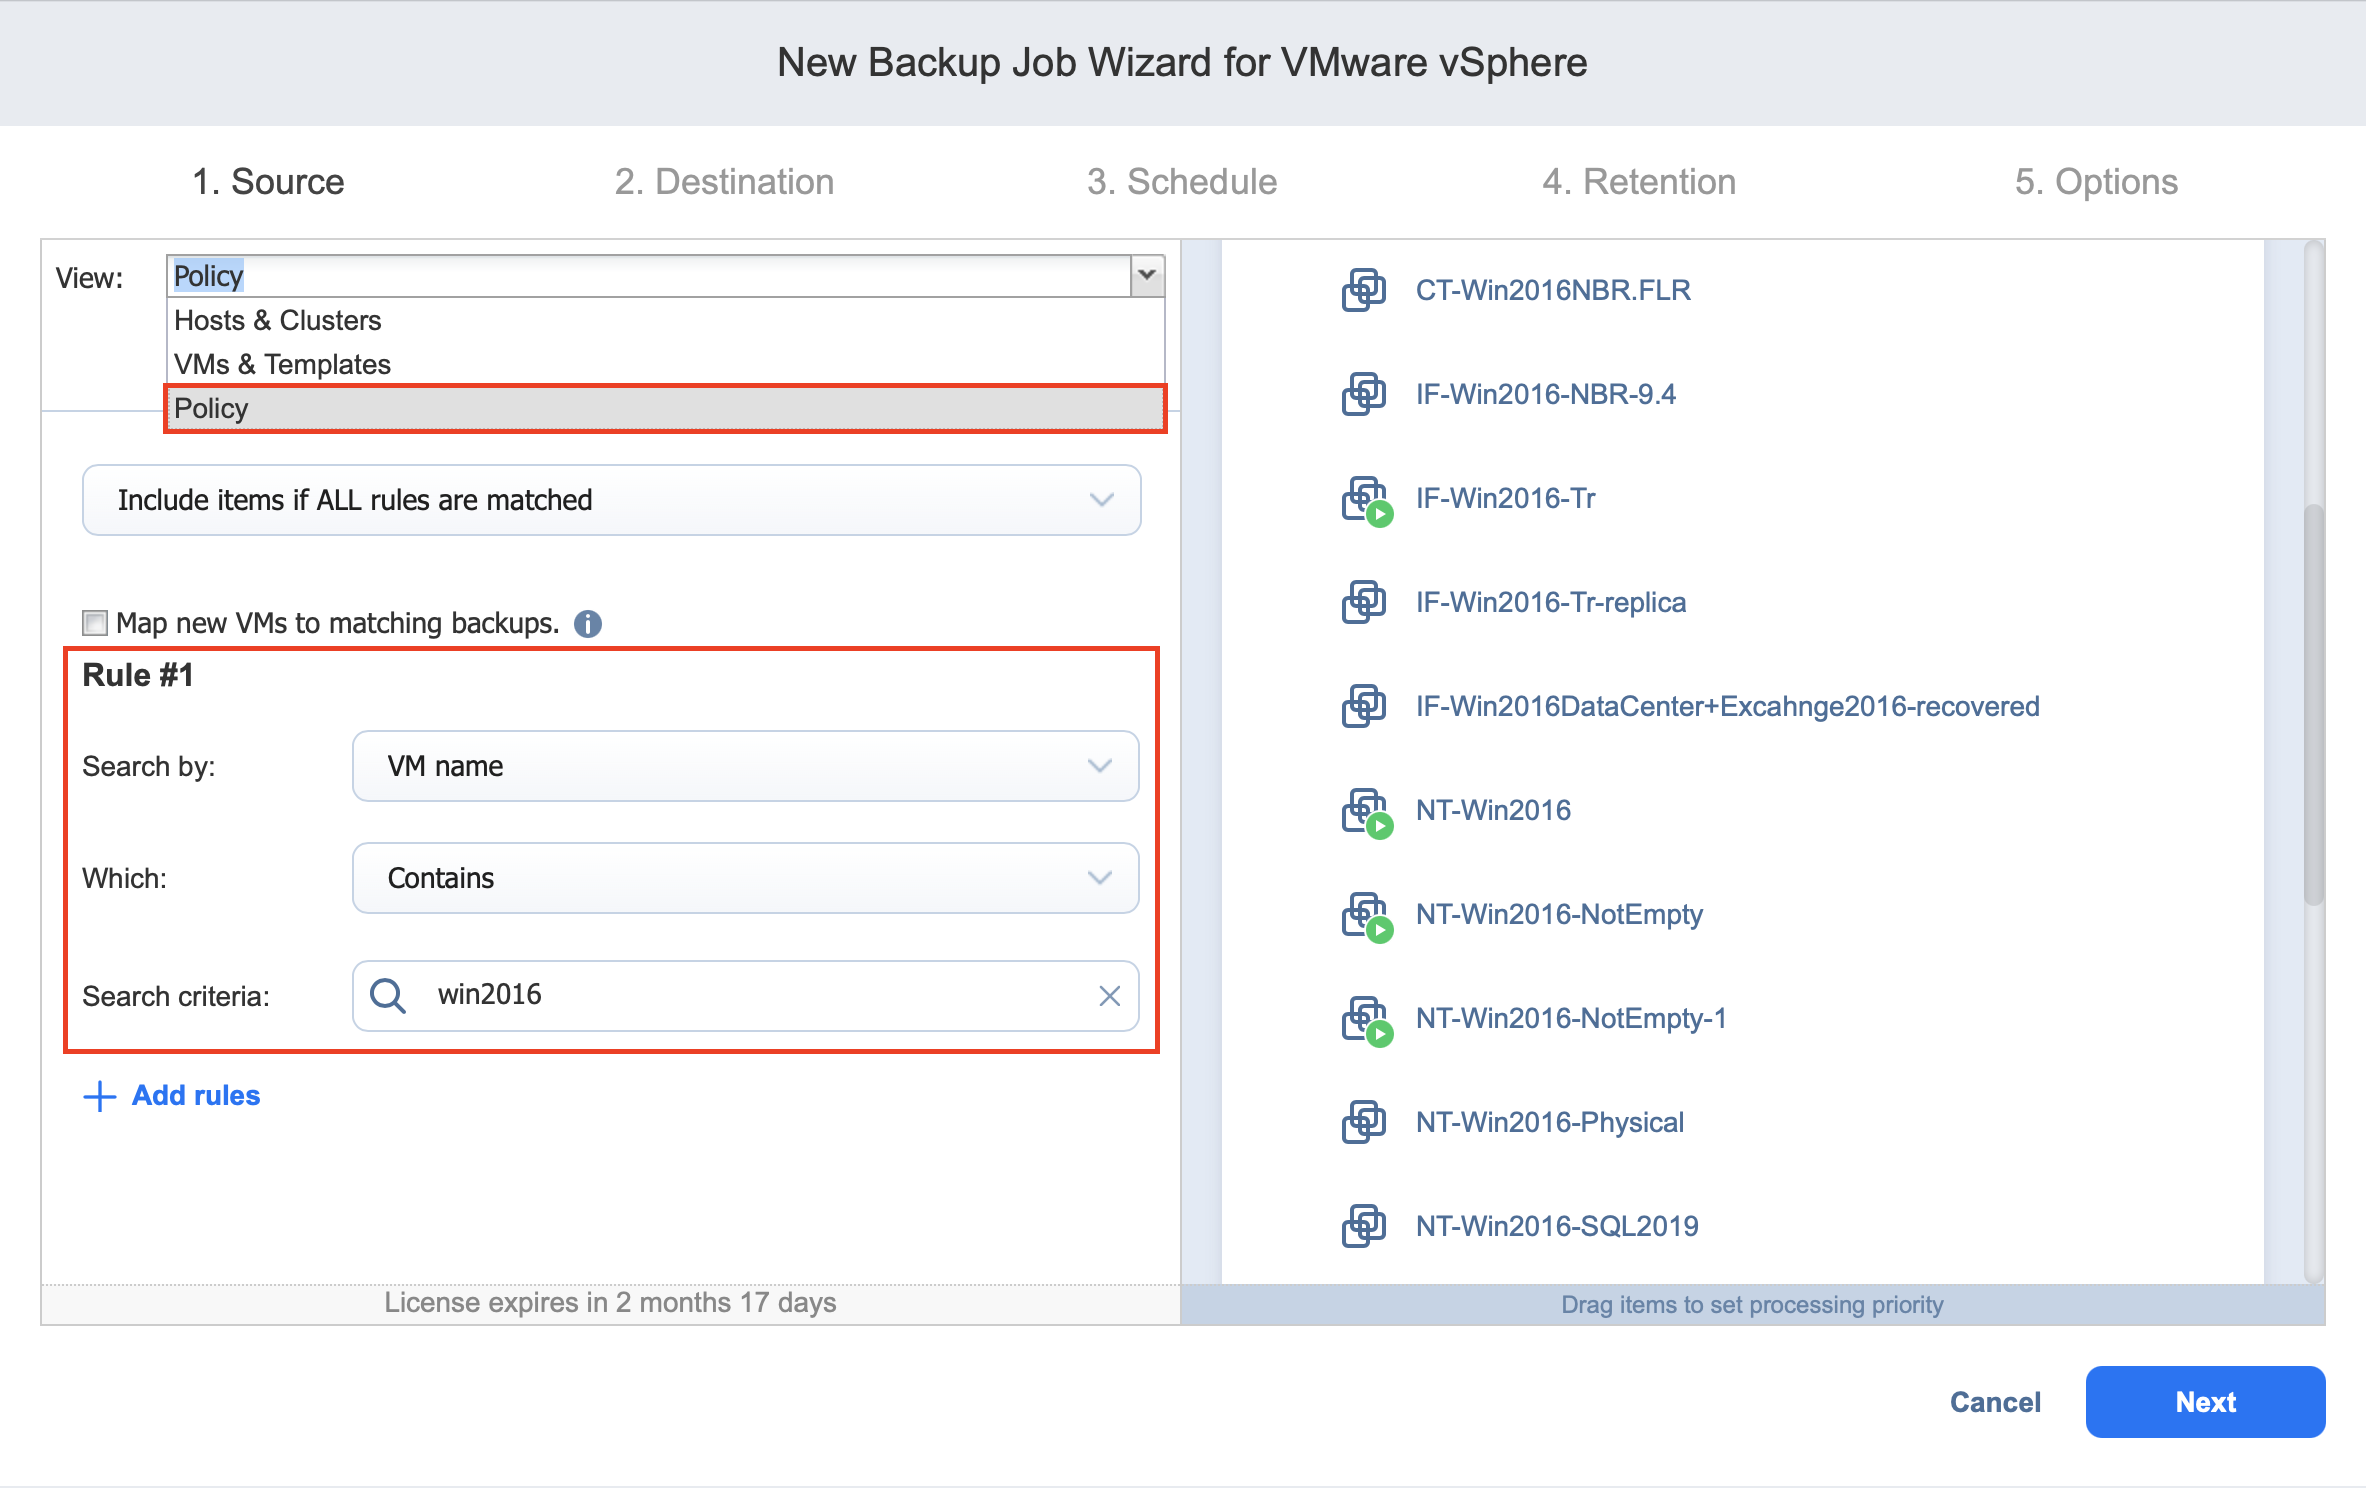Select NT-Win2016-Physical in the VM list
Image resolution: width=2366 pixels, height=1488 pixels.
pyautogui.click(x=1549, y=1122)
